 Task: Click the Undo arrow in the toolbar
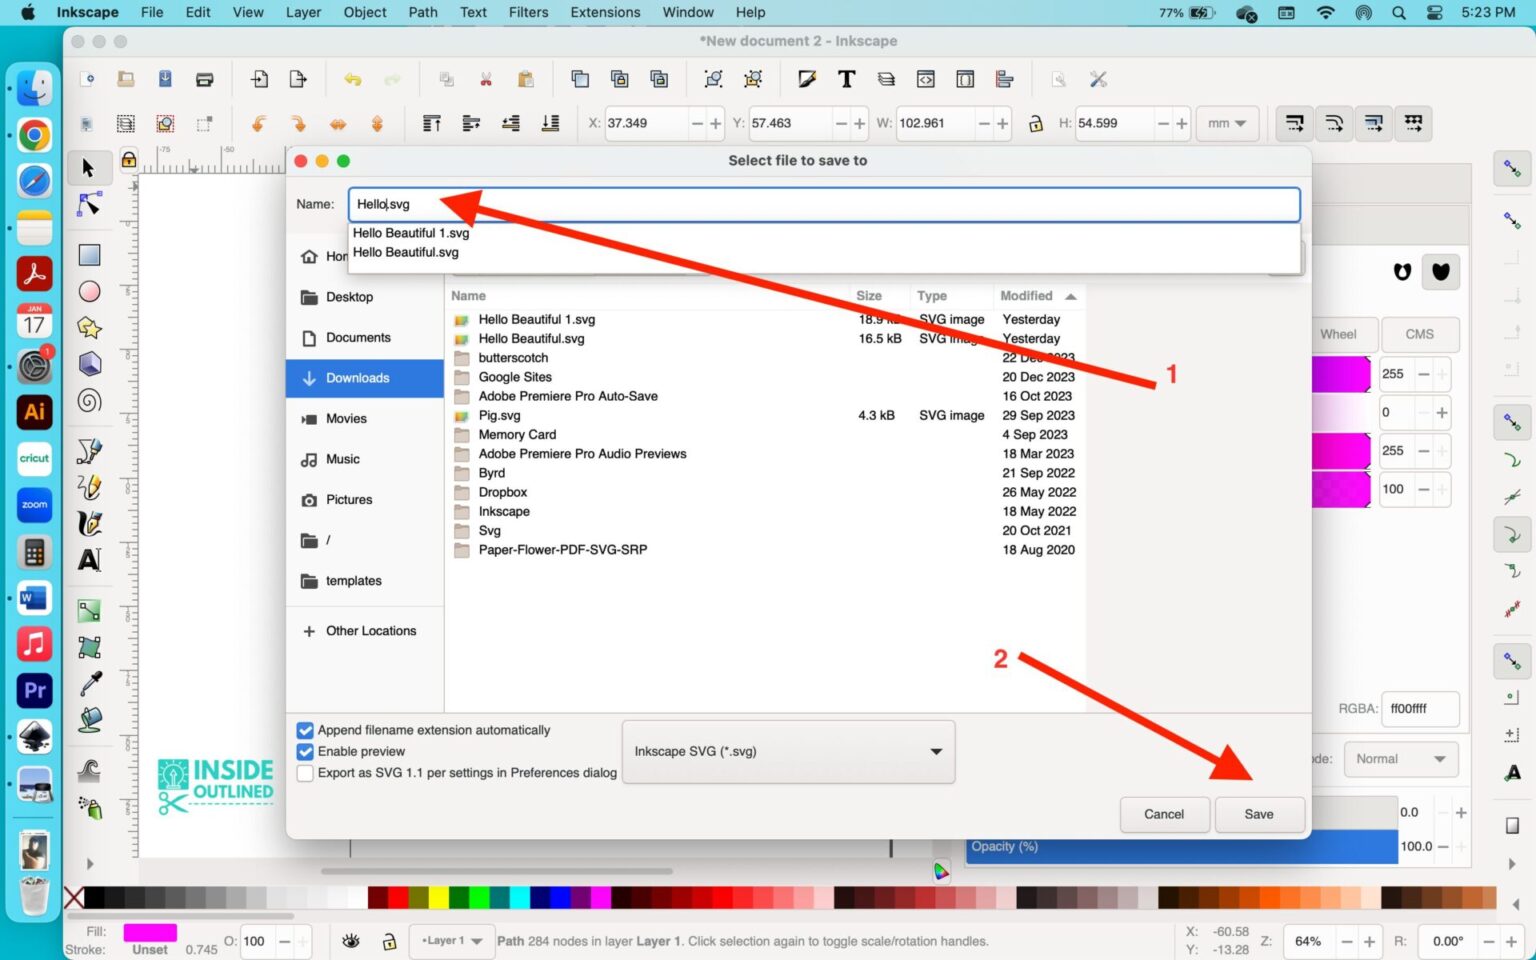[351, 79]
